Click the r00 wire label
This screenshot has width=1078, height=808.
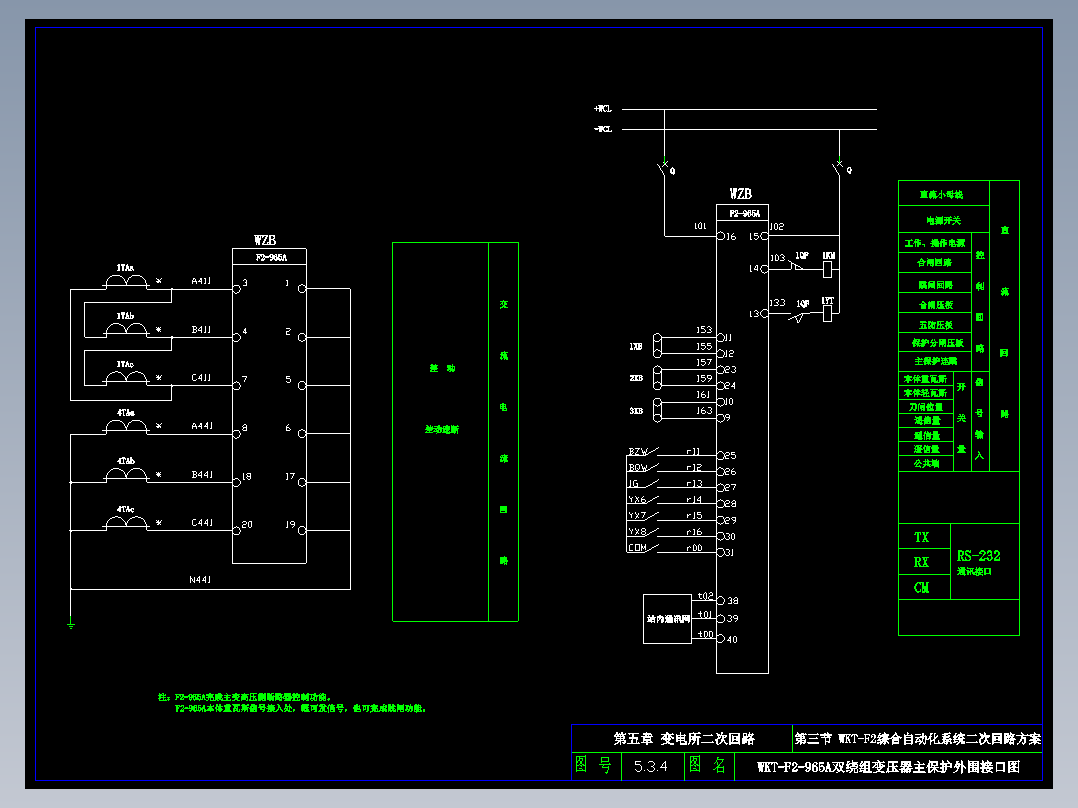pyautogui.click(x=694, y=548)
